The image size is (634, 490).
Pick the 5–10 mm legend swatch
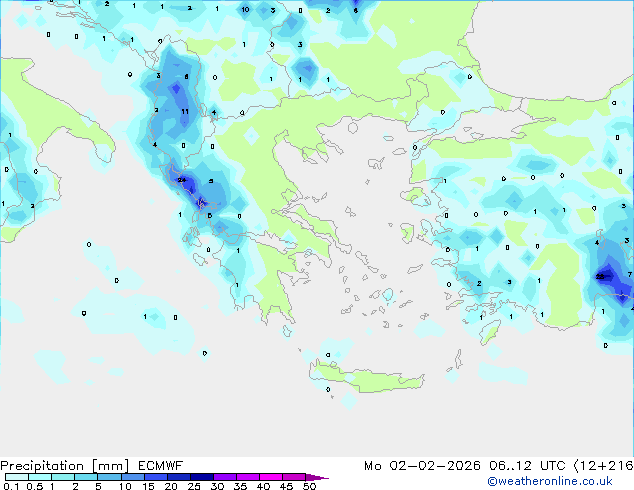[109, 477]
